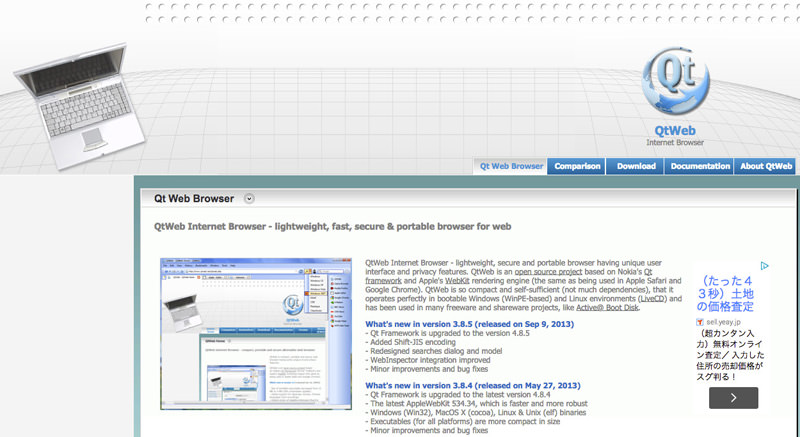800x437 pixels.
Task: Click the version 3.8.4 release heading
Action: pos(472,385)
